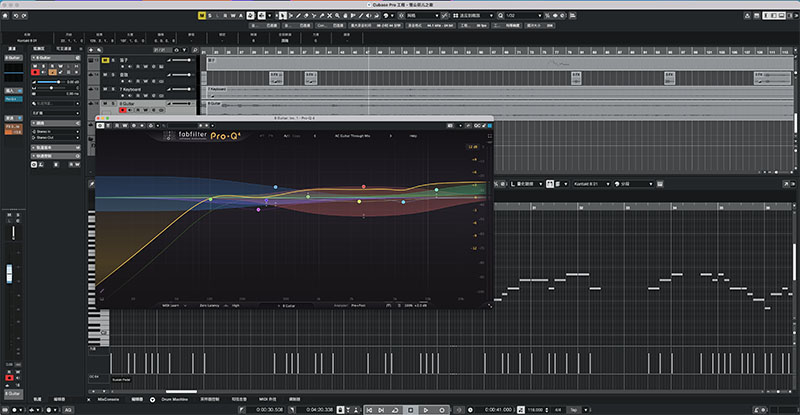Toggle the global Solo S button
Screen dimensions: 800x415
click(210, 15)
